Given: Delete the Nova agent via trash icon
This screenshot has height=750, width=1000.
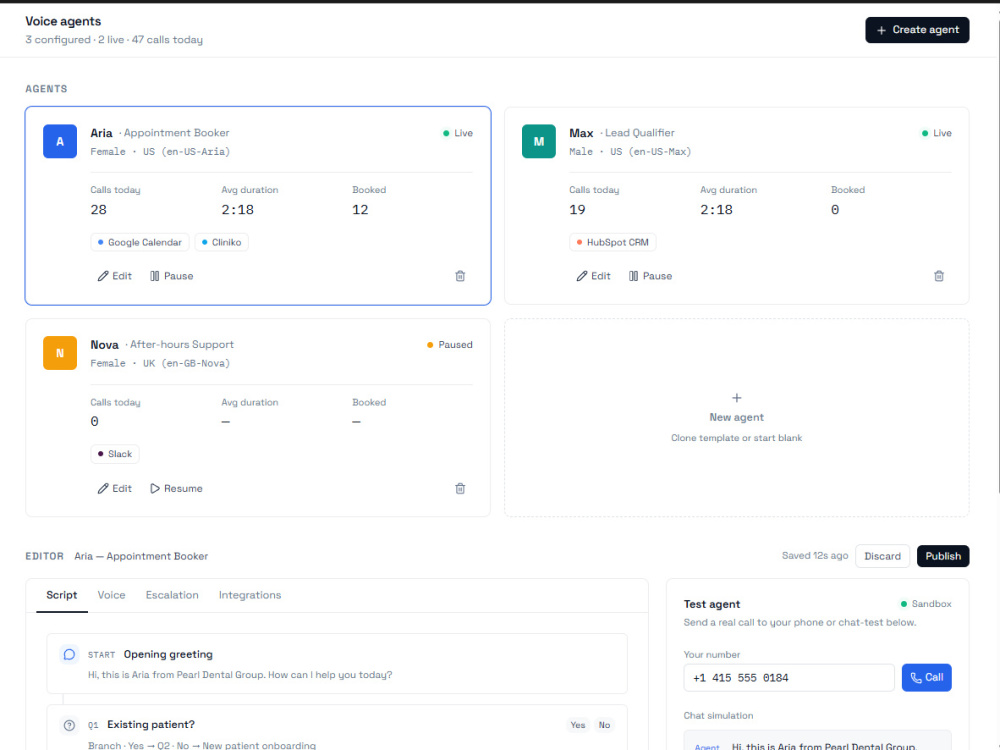Looking at the screenshot, I should point(460,489).
